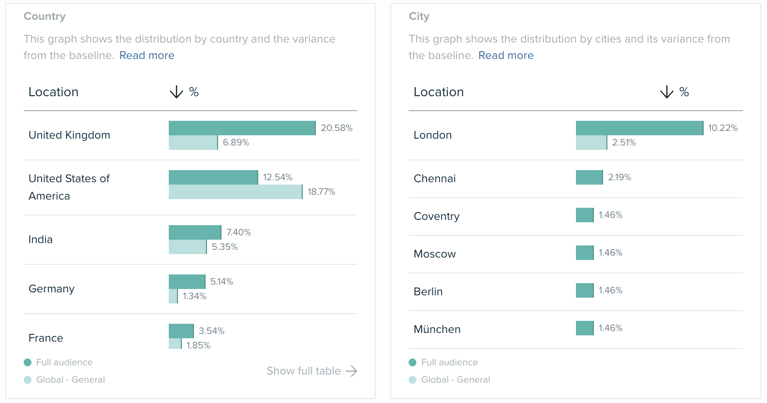
Task: Click the Germany row label
Action: pos(51,289)
